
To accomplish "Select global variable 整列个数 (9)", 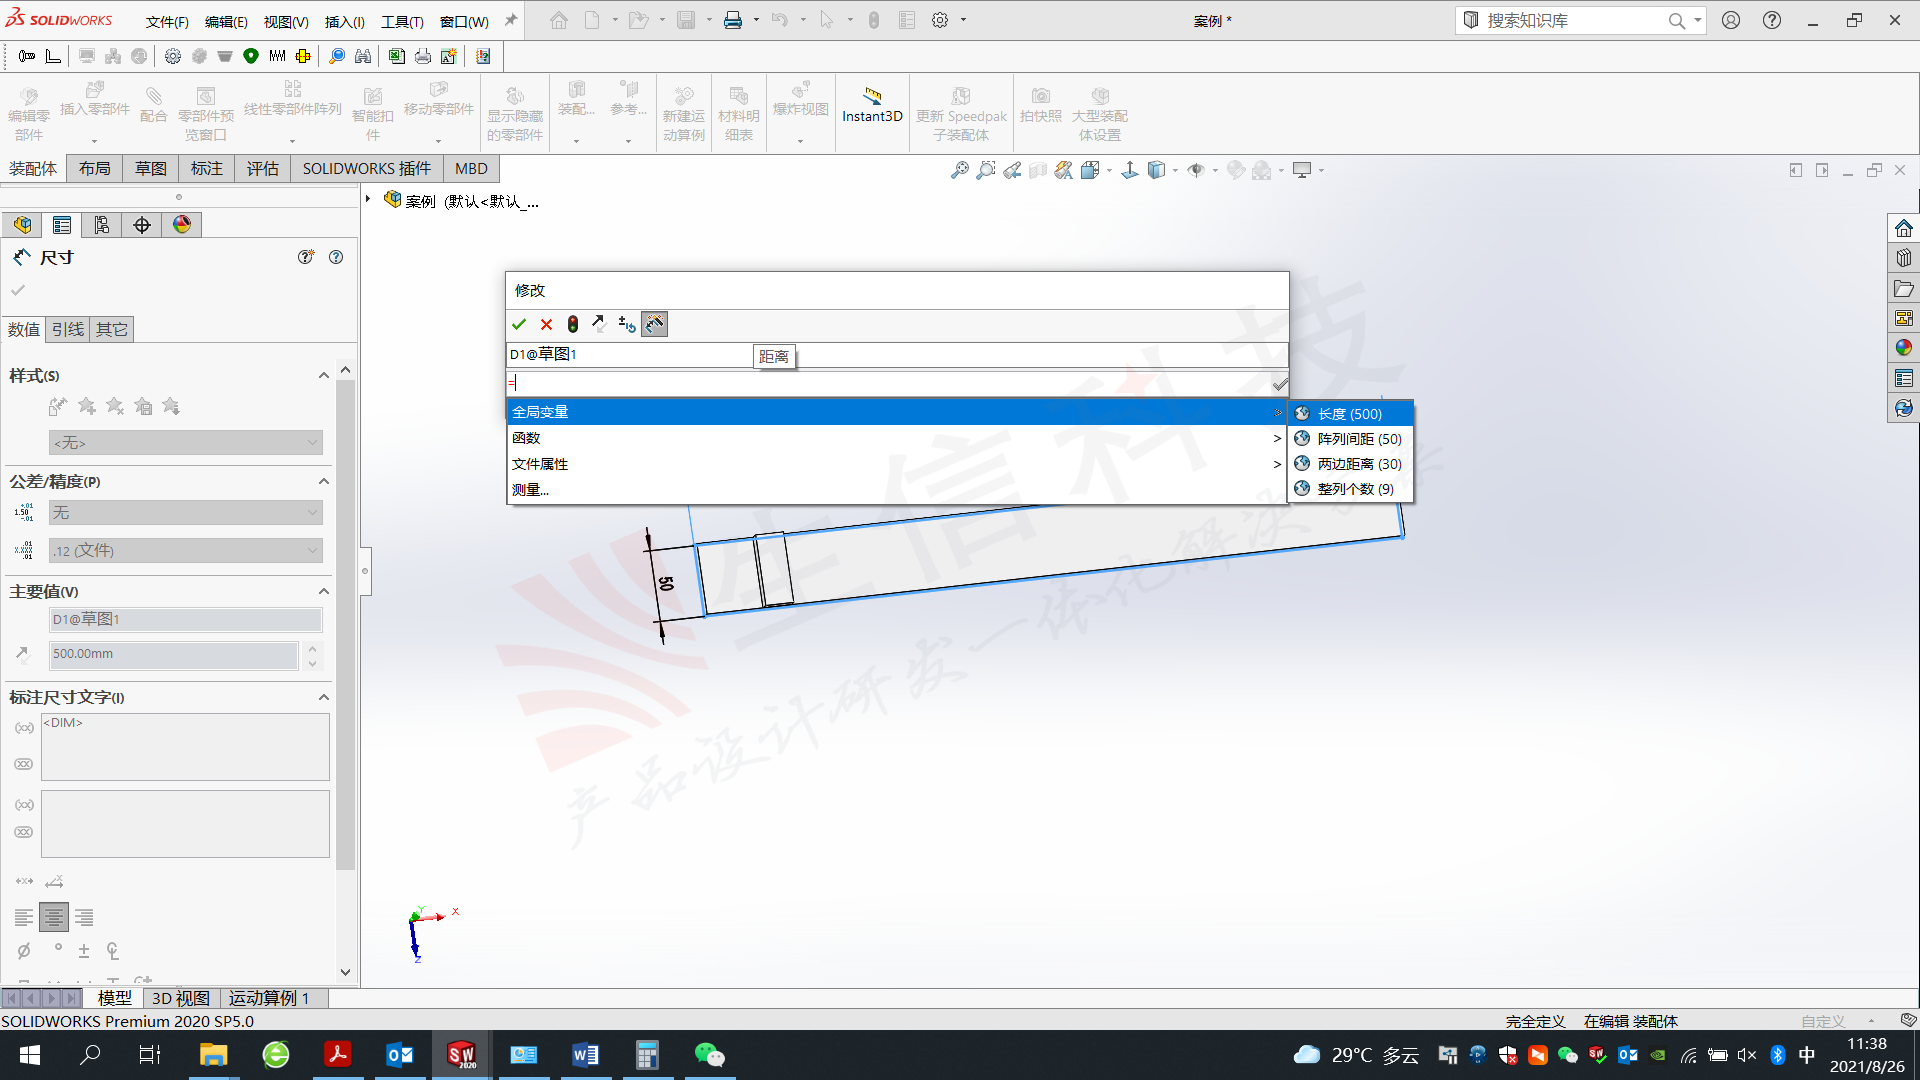I will coord(1350,488).
